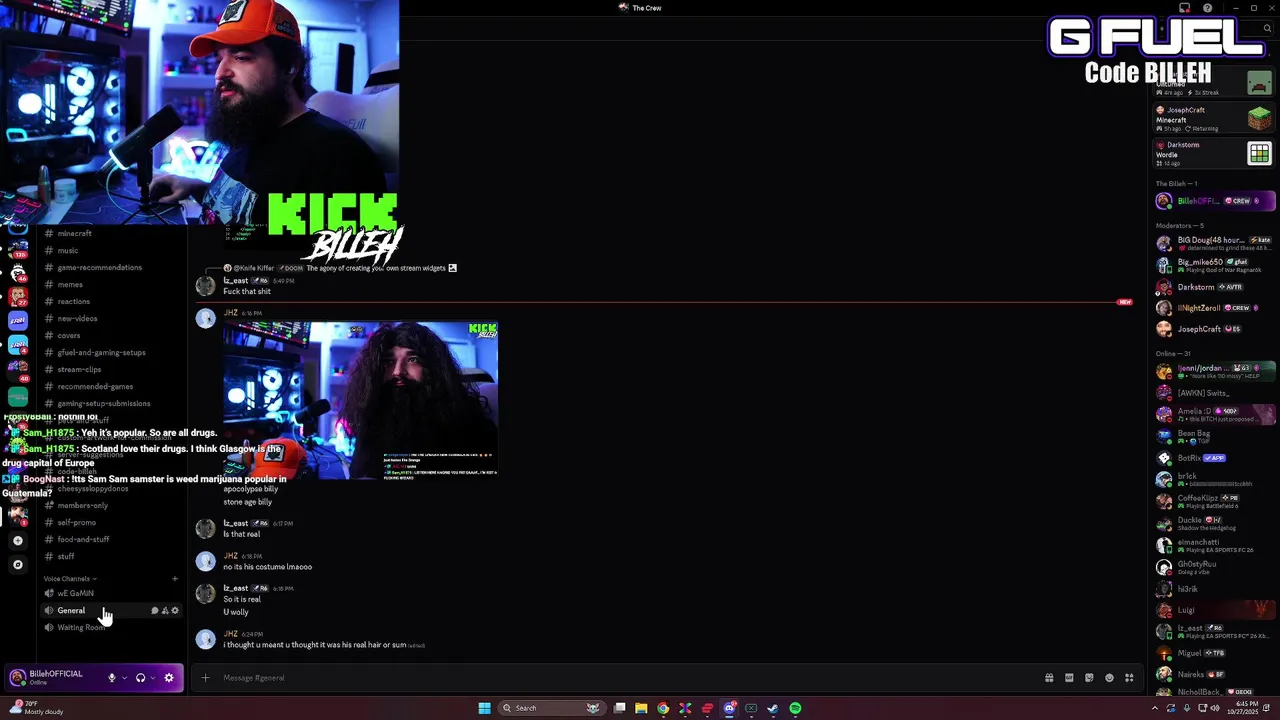Collapse the Voice Channels category

click(69, 578)
